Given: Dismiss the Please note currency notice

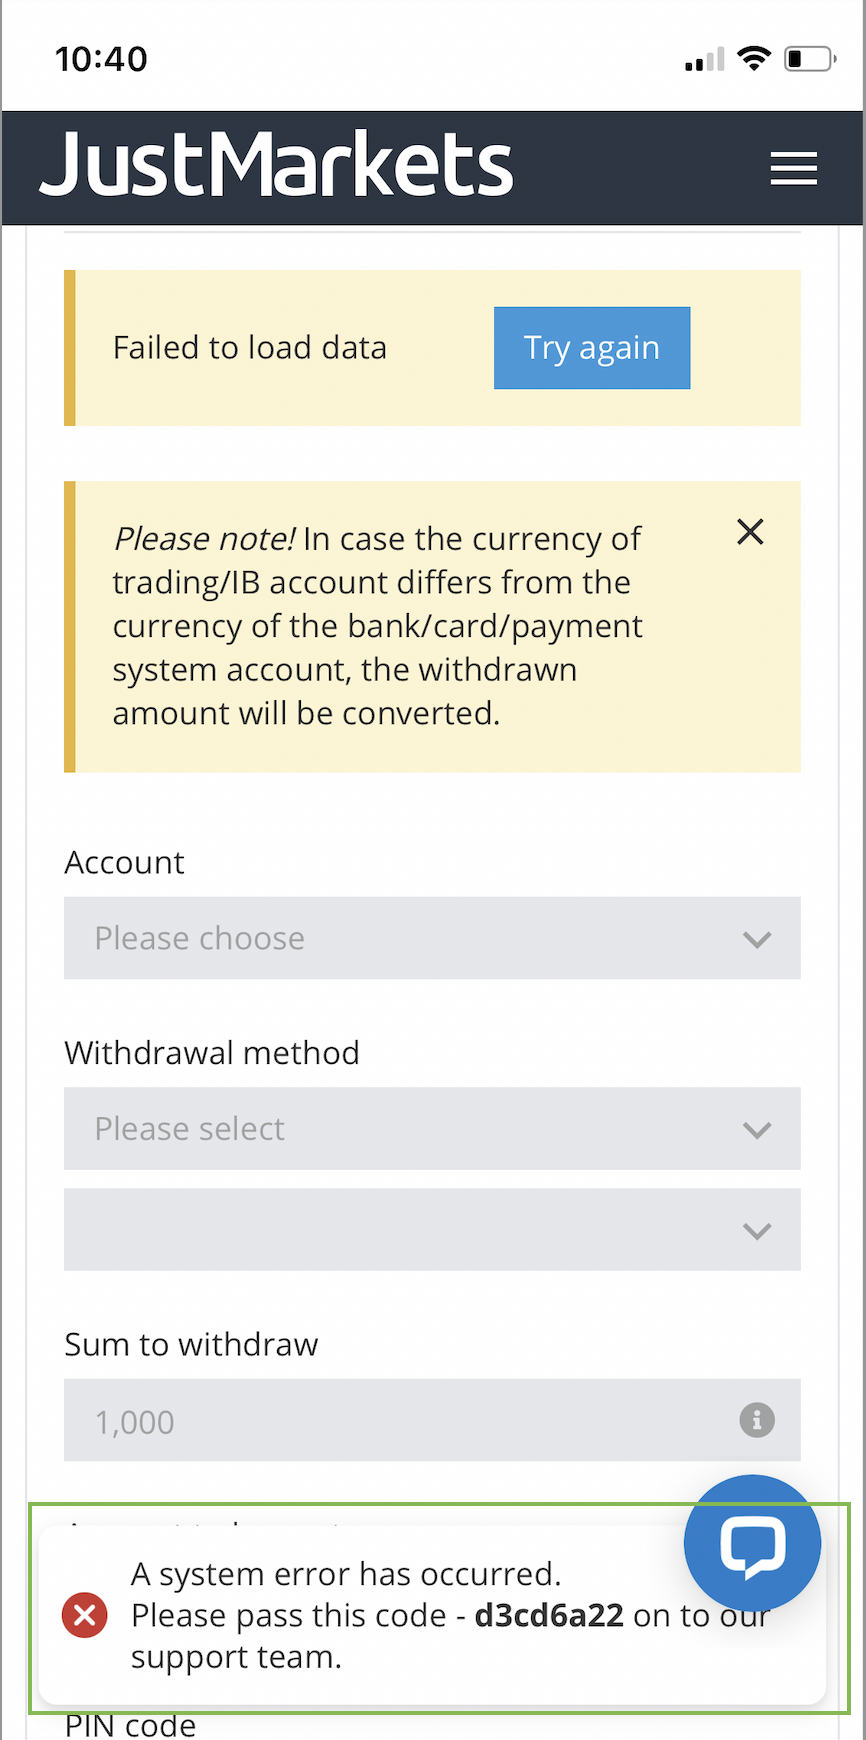Looking at the screenshot, I should click(x=750, y=531).
